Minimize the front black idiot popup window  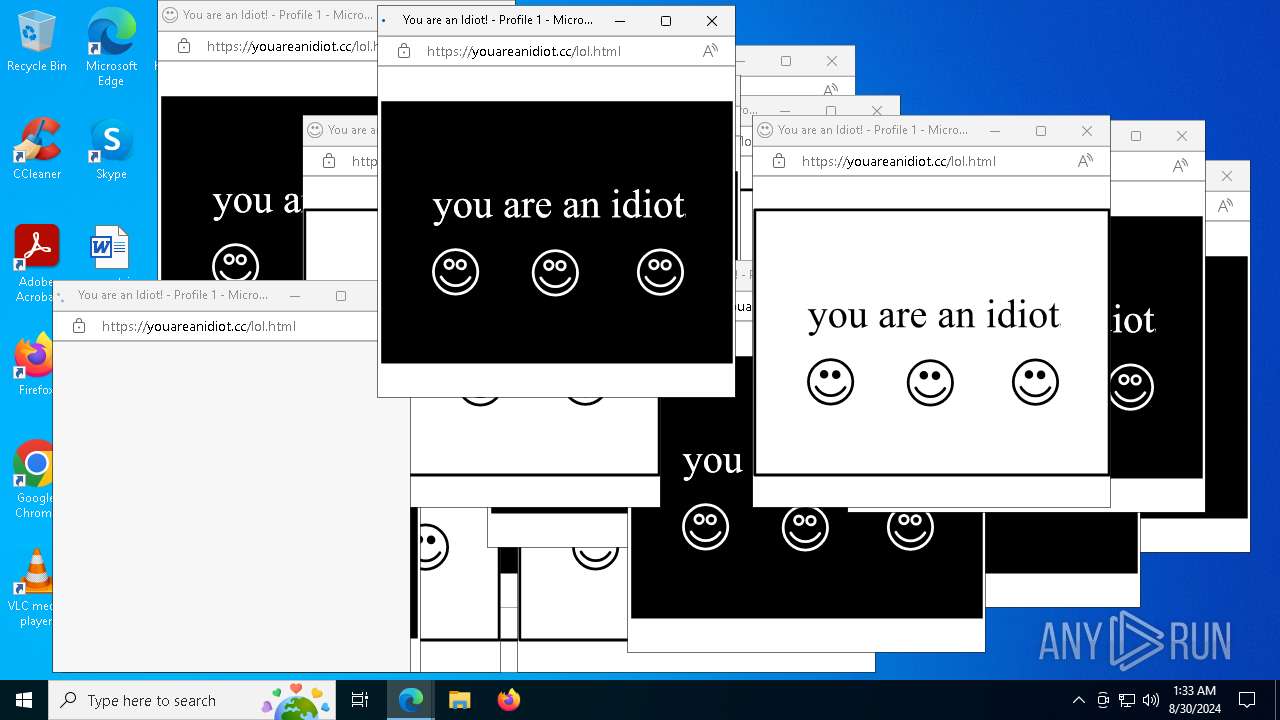click(x=620, y=20)
